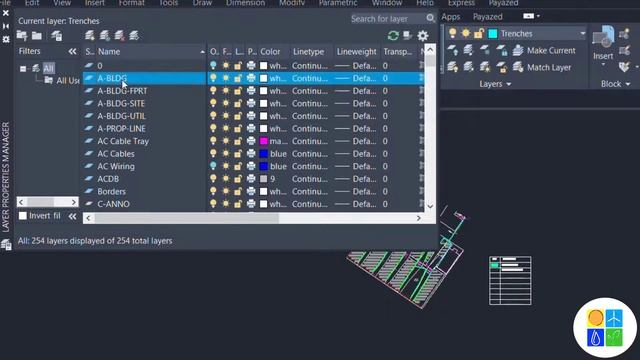
Task: Open the Draw menu
Action: [202, 3]
